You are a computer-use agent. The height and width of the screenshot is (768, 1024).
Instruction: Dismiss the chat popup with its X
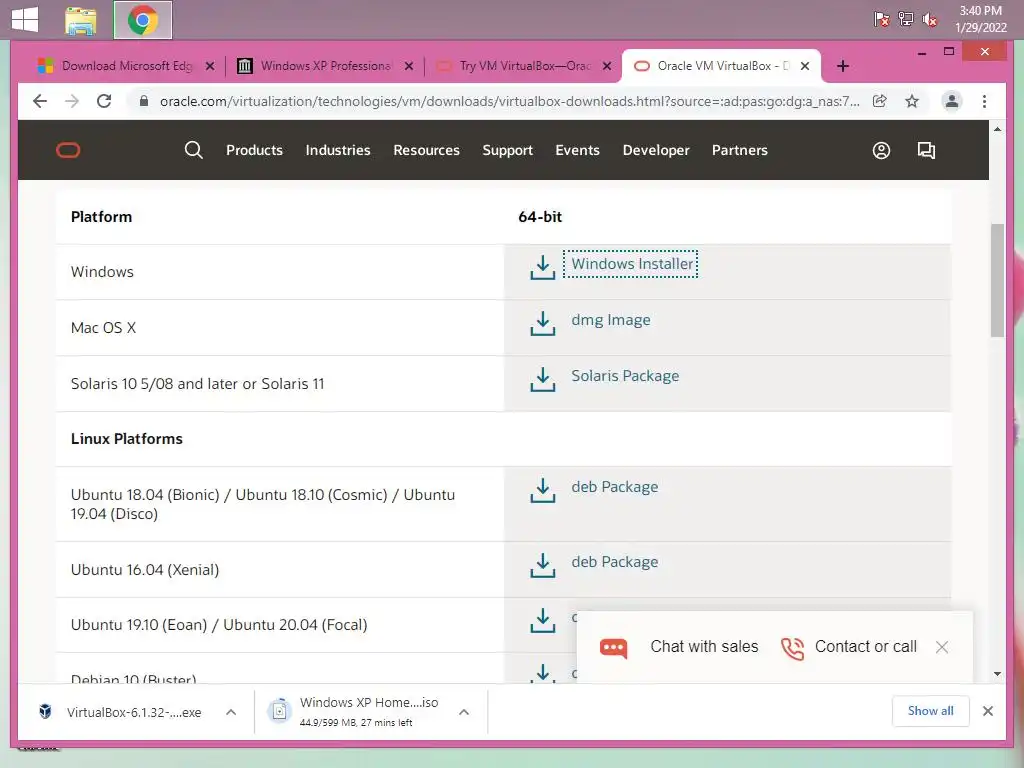(942, 647)
